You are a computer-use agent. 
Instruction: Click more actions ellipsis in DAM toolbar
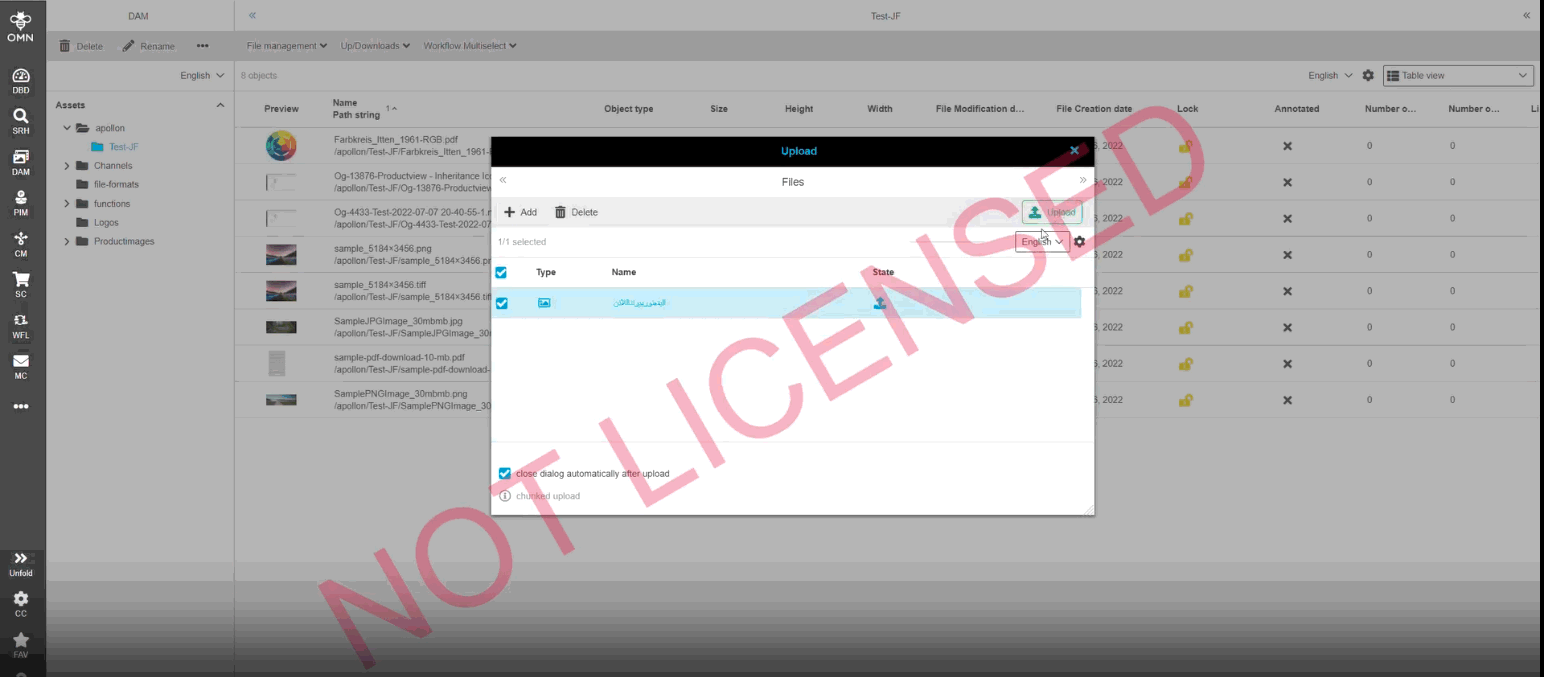point(202,46)
